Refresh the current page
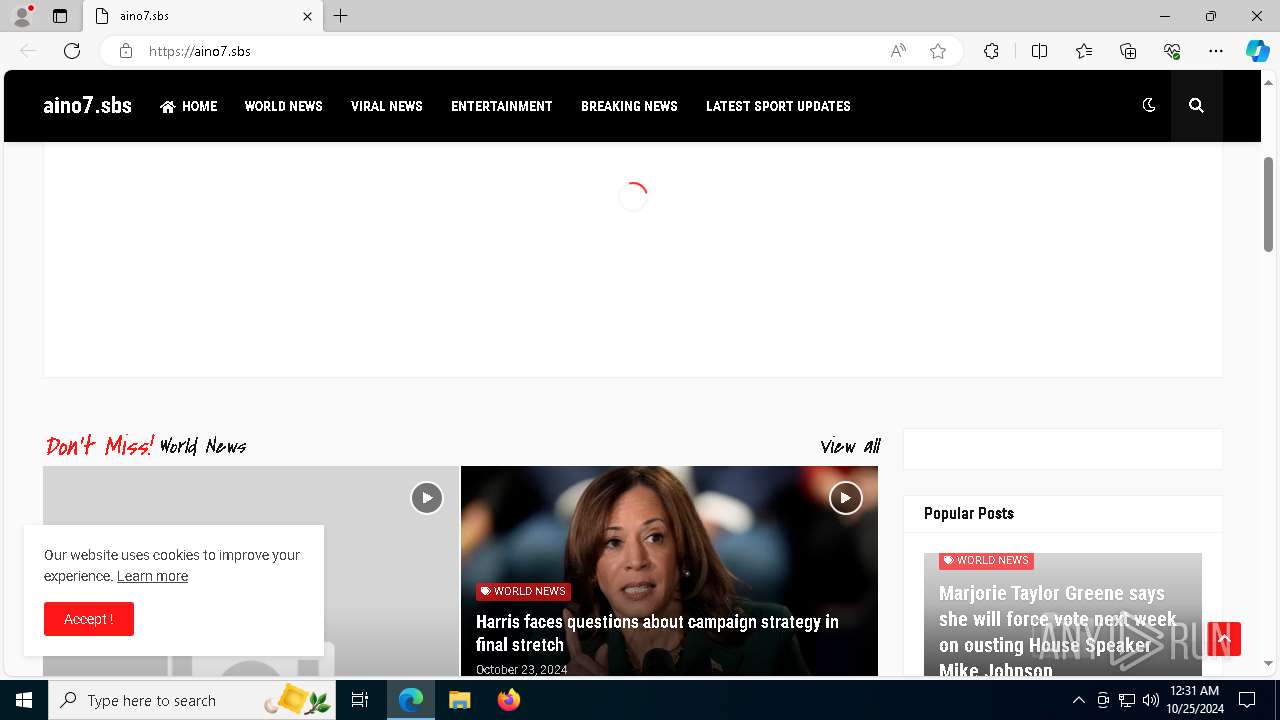The width and height of the screenshot is (1280, 720). point(72,51)
